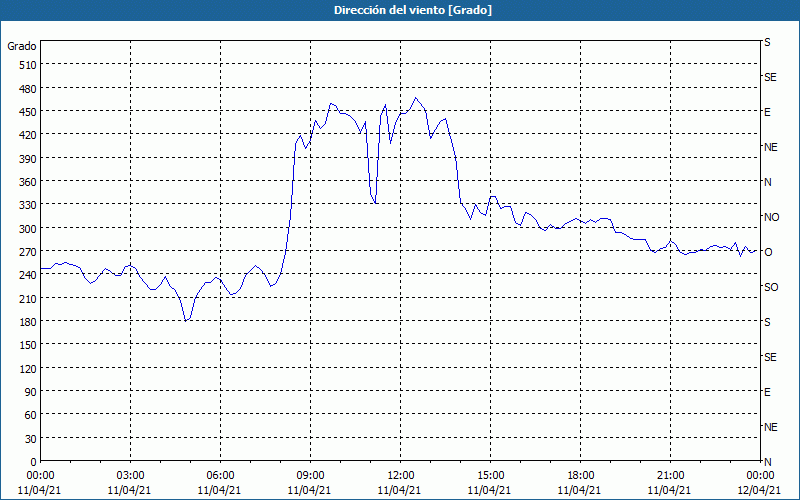This screenshot has height=500, width=800.
Task: Select the 60 y-axis value
Action: point(31,415)
